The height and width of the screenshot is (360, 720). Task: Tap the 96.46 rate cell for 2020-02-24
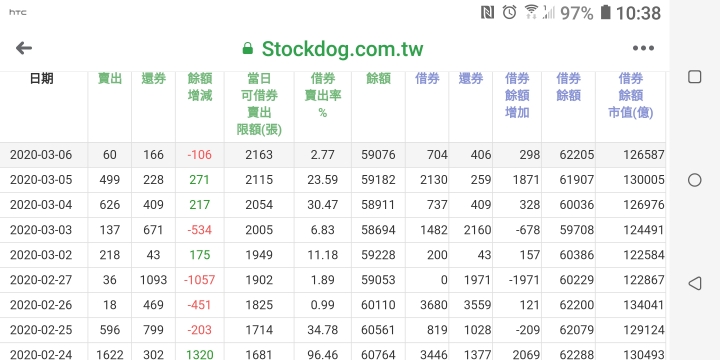point(323,354)
